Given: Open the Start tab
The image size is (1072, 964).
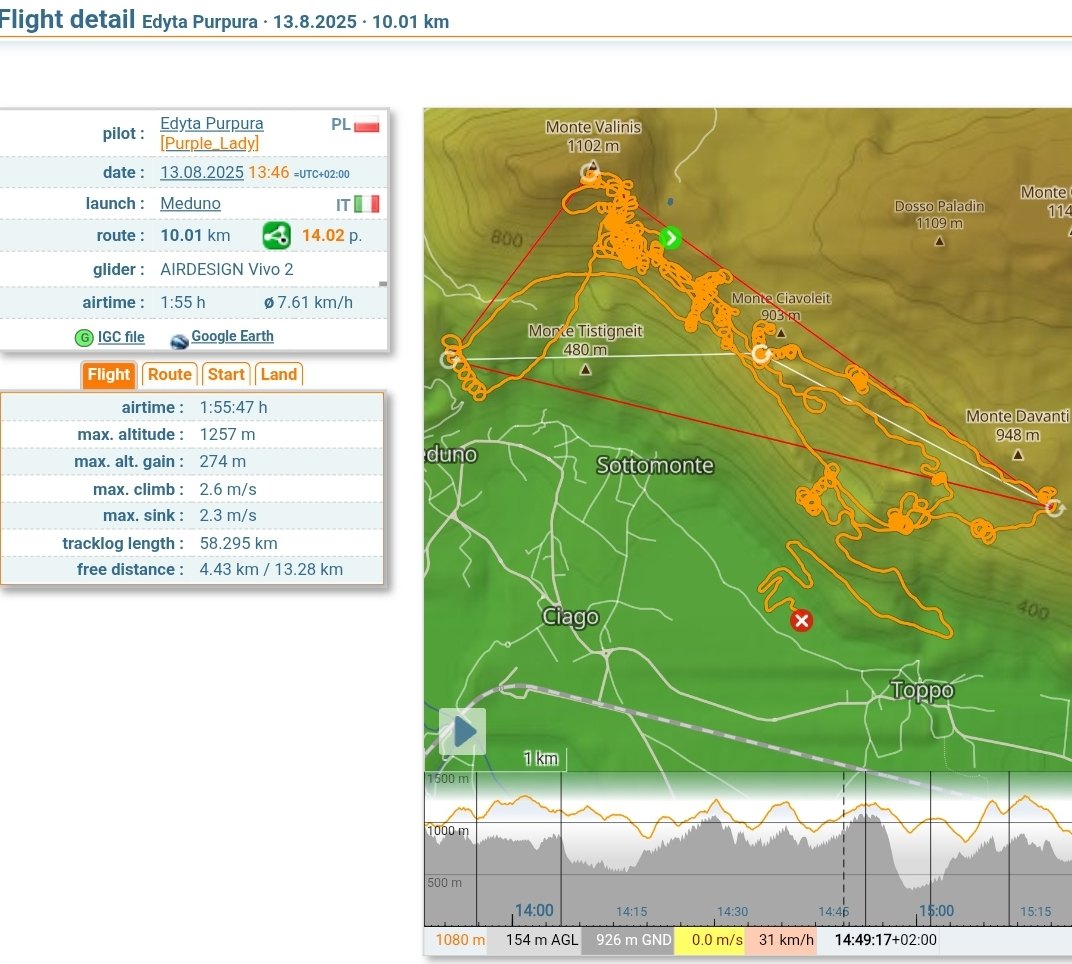Looking at the screenshot, I should (226, 374).
